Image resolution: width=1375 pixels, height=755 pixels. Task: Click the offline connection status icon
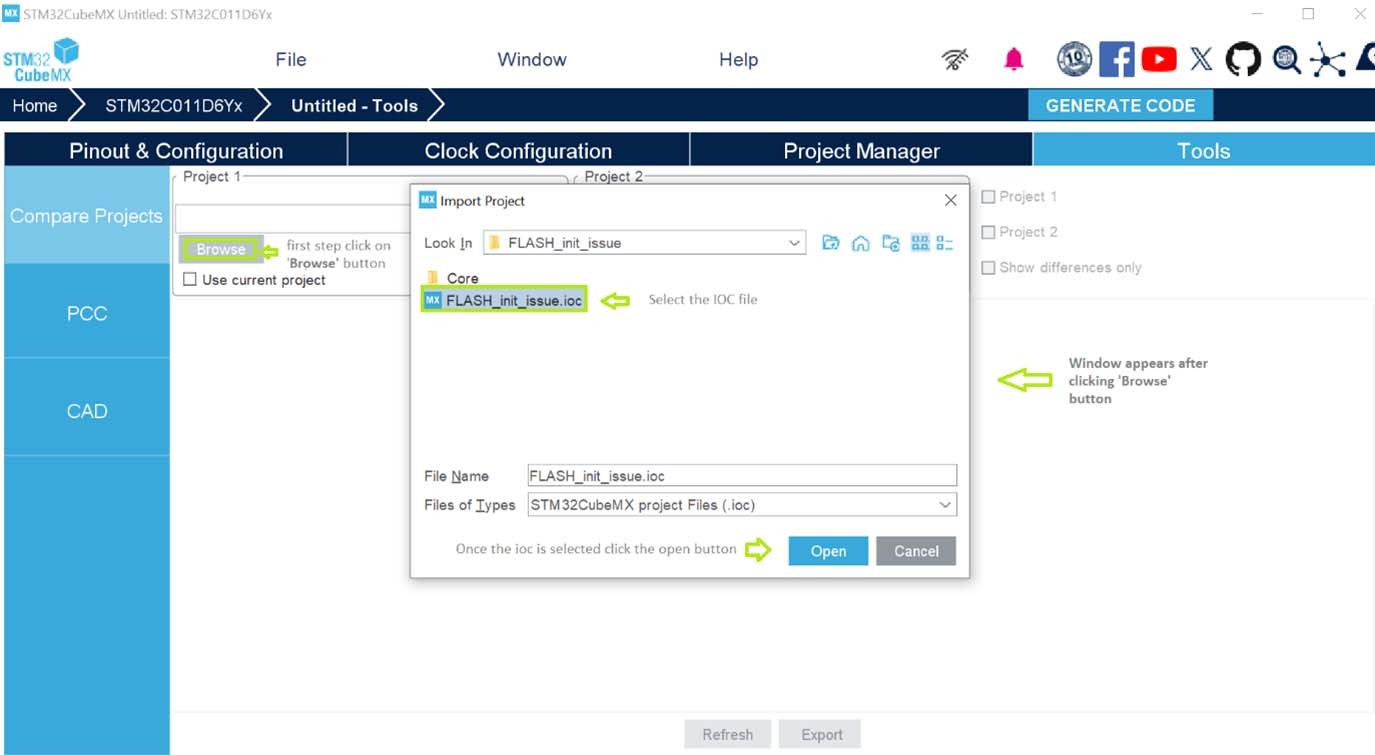point(956,60)
